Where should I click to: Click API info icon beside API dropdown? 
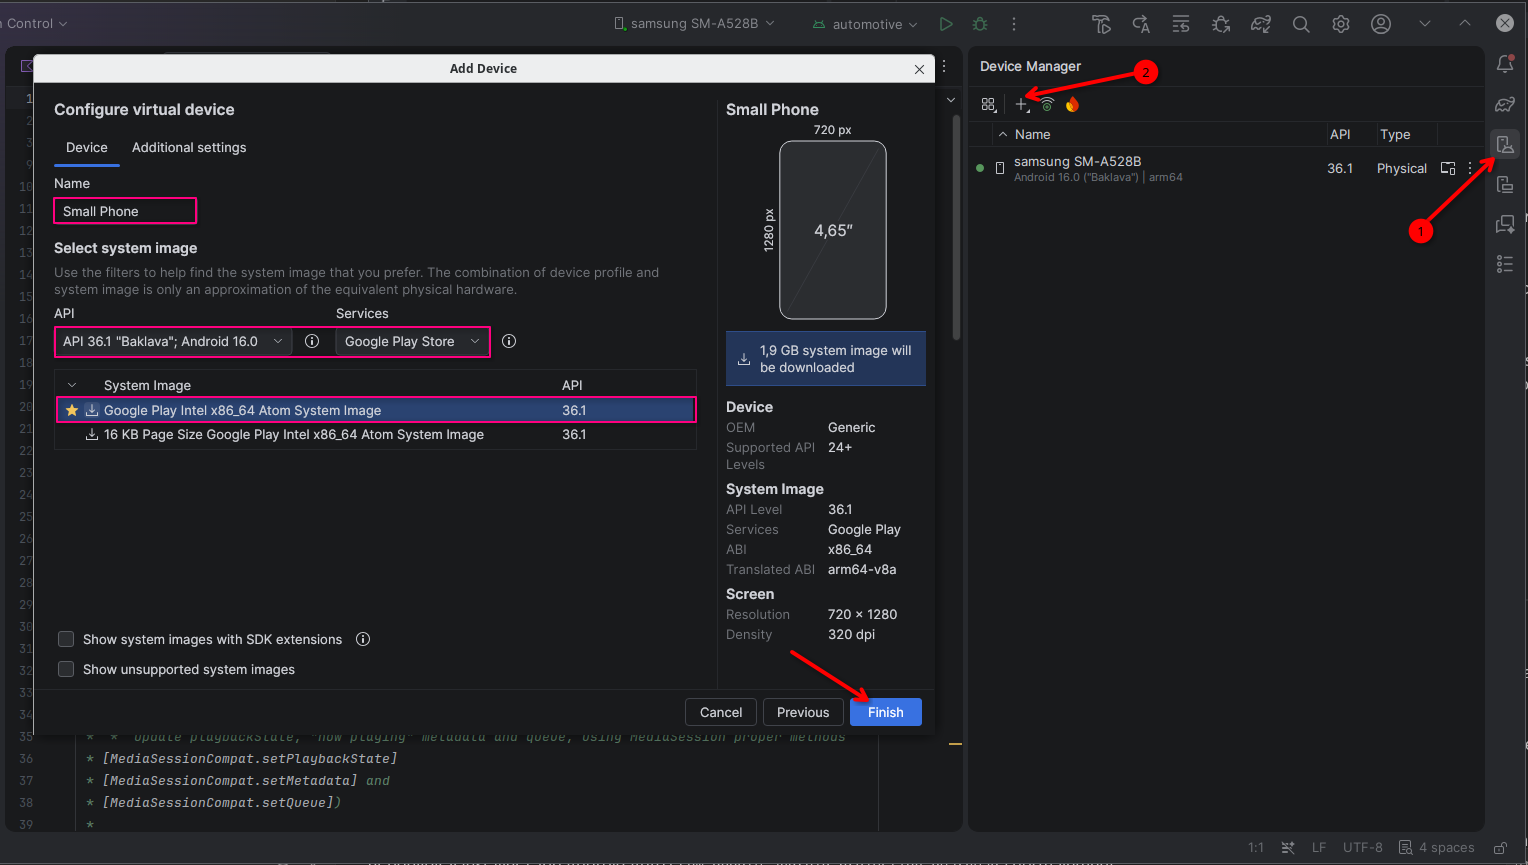312,341
